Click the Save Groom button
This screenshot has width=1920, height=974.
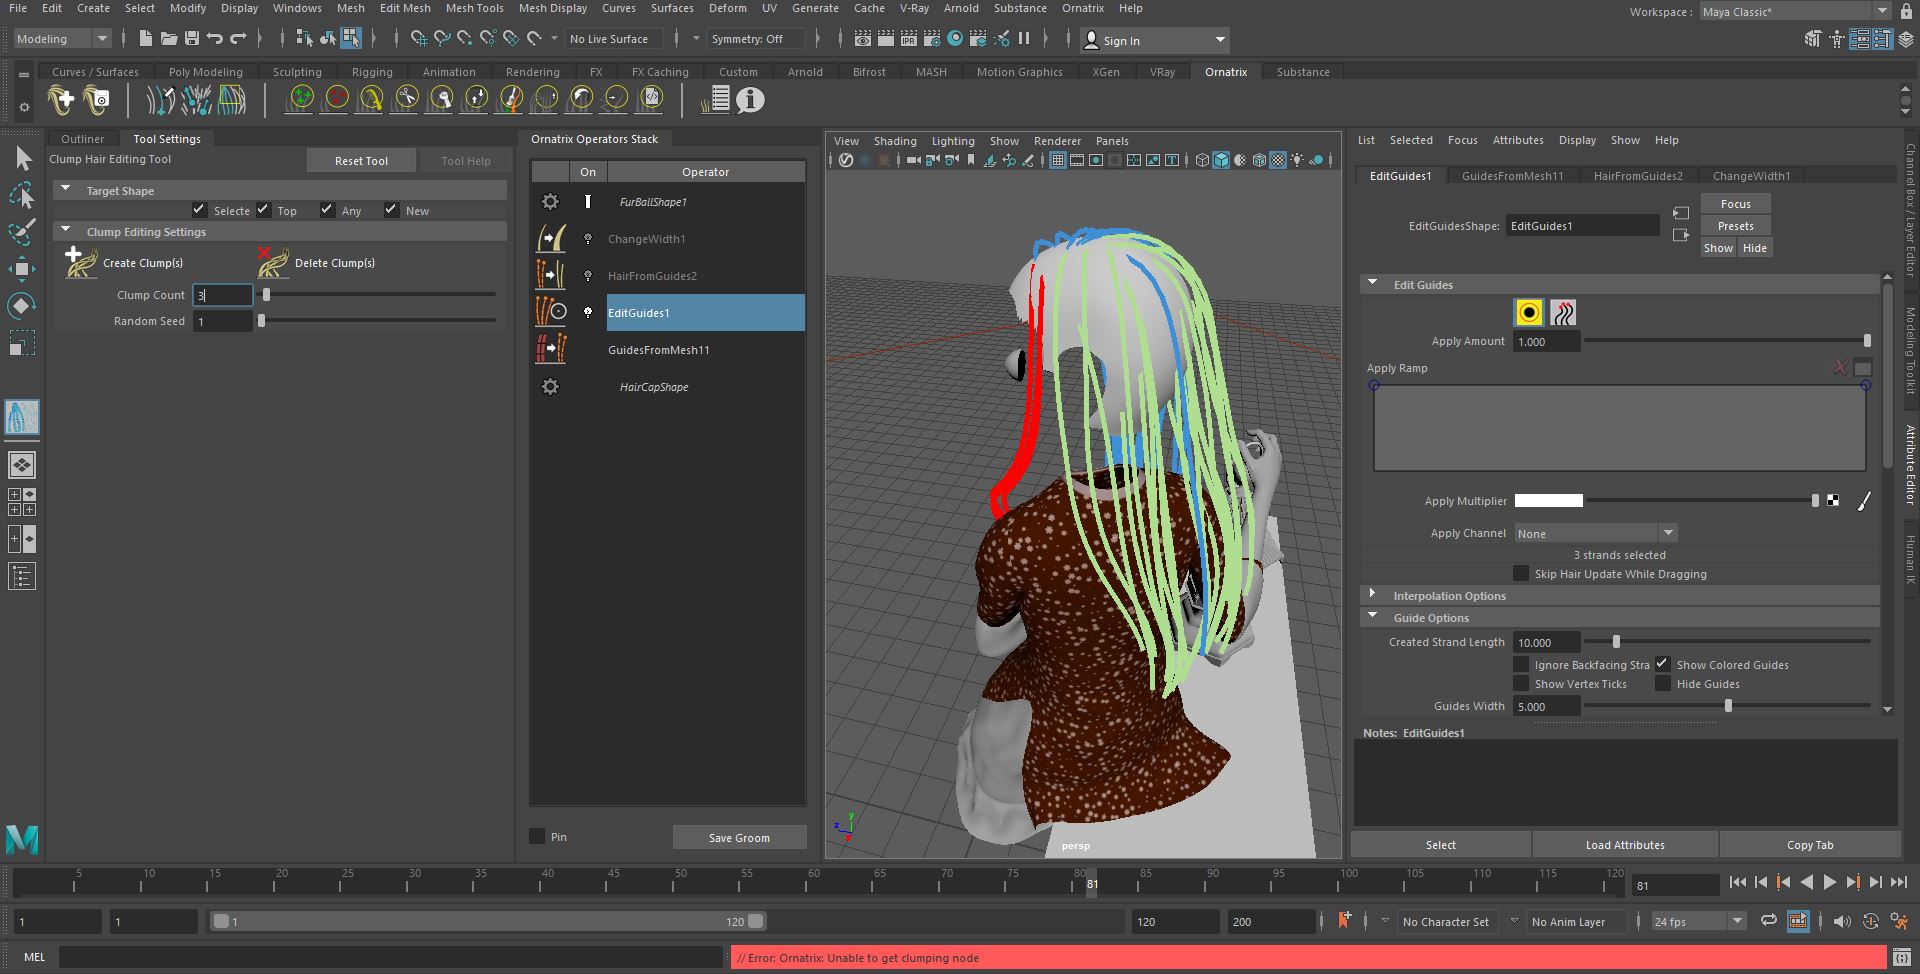click(739, 838)
